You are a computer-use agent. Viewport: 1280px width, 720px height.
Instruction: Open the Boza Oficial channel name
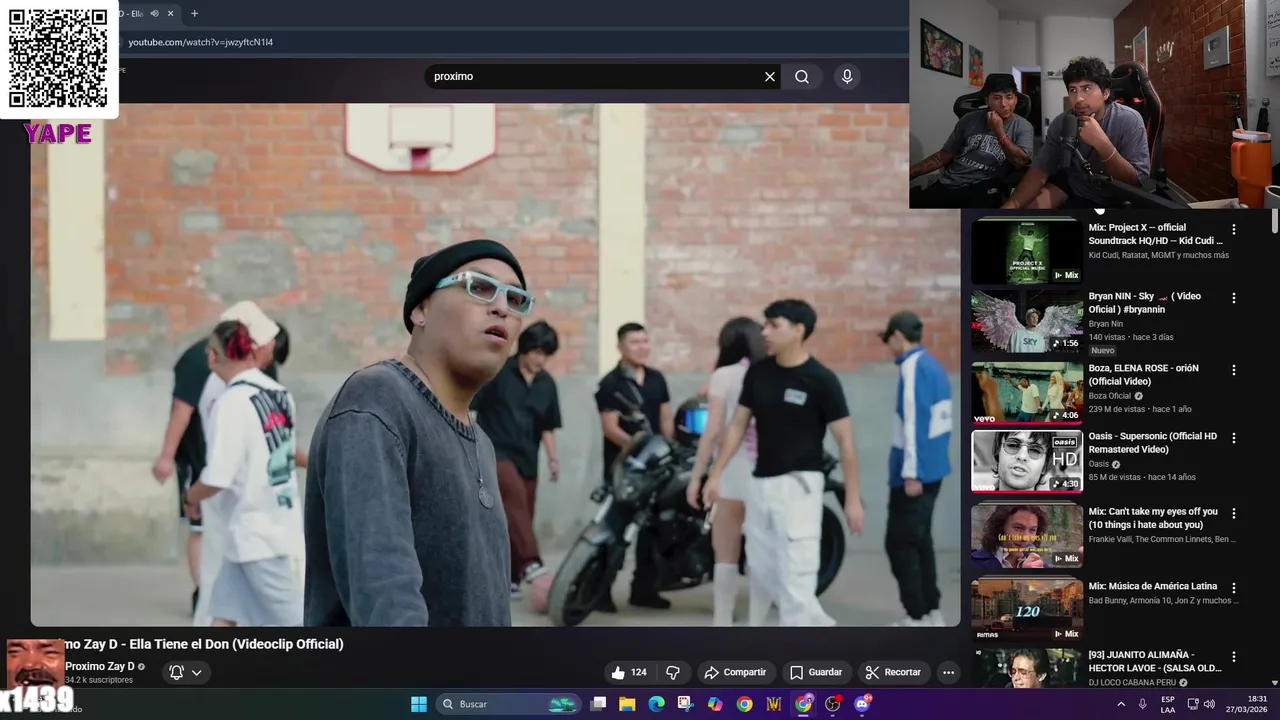pyautogui.click(x=1110, y=396)
